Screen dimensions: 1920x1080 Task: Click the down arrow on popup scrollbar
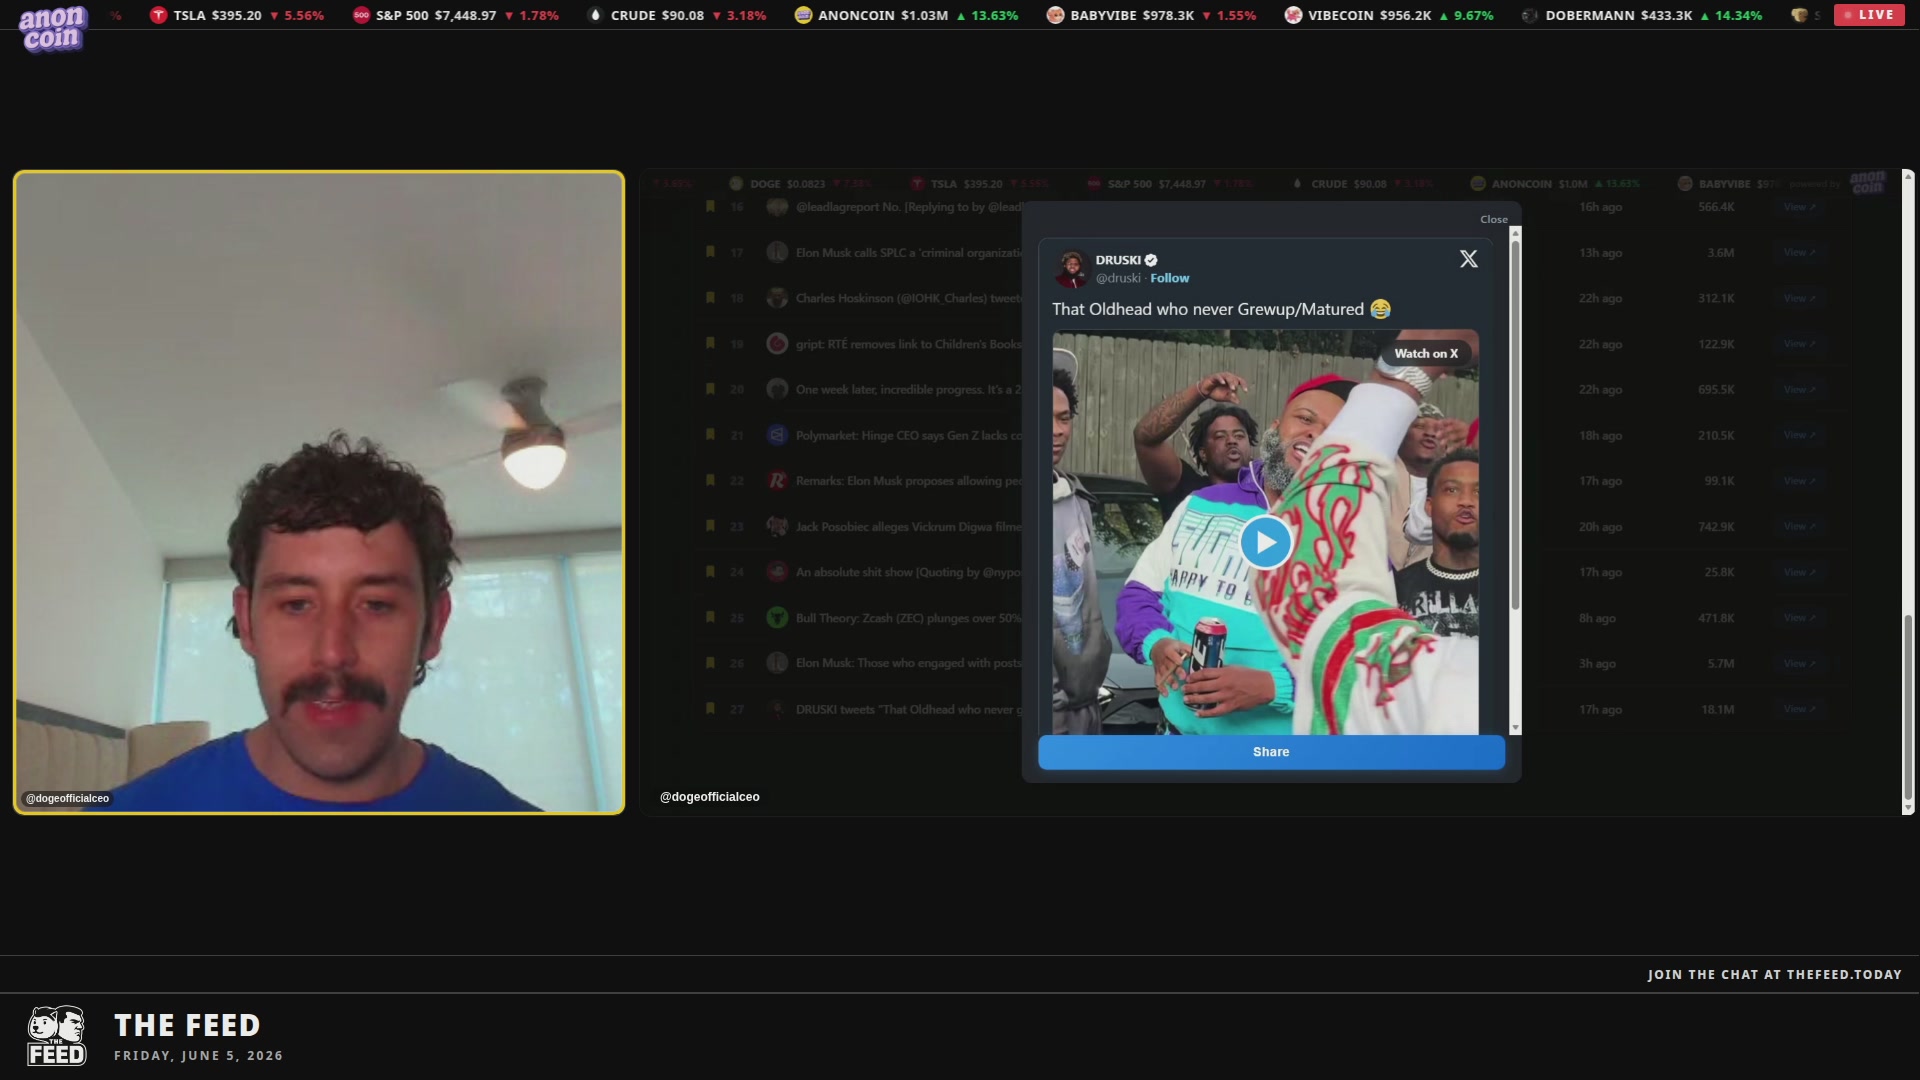pos(1515,728)
